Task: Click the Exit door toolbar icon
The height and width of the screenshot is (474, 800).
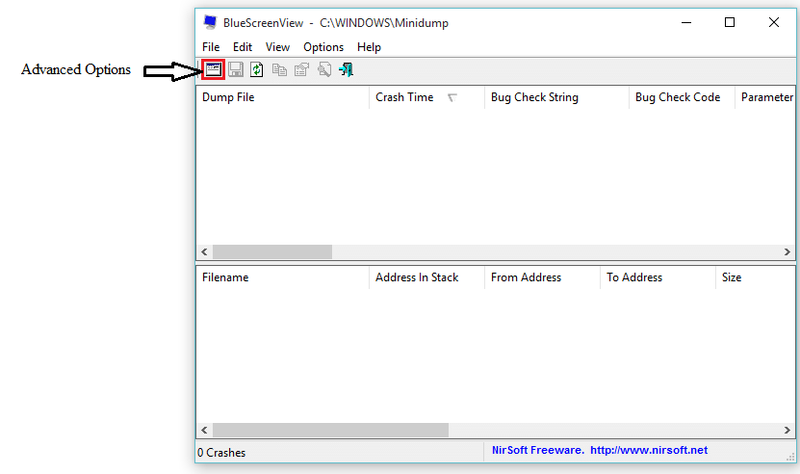Action: pyautogui.click(x=346, y=69)
